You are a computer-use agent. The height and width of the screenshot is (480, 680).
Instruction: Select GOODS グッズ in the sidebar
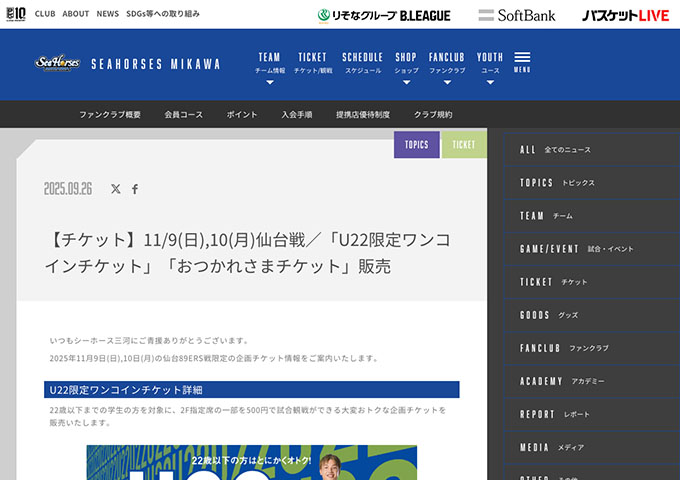click(x=592, y=315)
